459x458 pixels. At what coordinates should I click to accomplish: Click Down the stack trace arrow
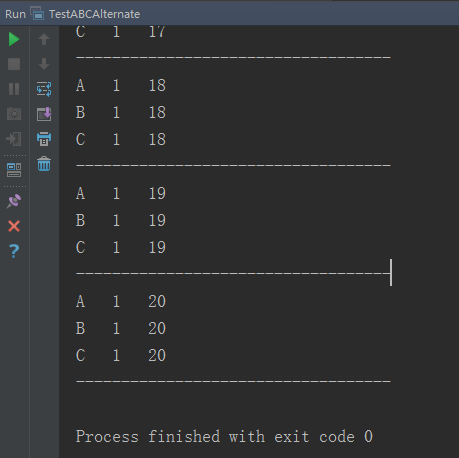click(44, 64)
